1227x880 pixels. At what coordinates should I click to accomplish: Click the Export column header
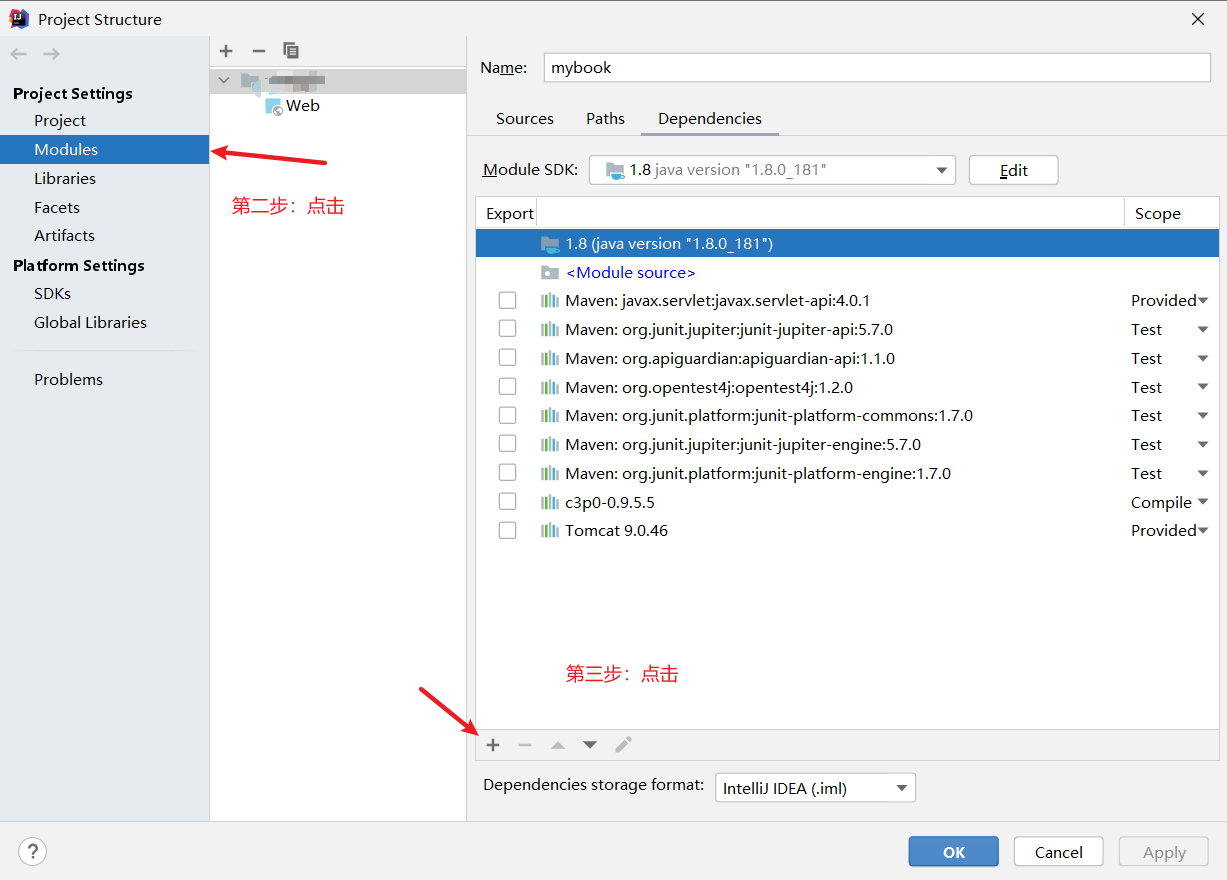click(510, 213)
